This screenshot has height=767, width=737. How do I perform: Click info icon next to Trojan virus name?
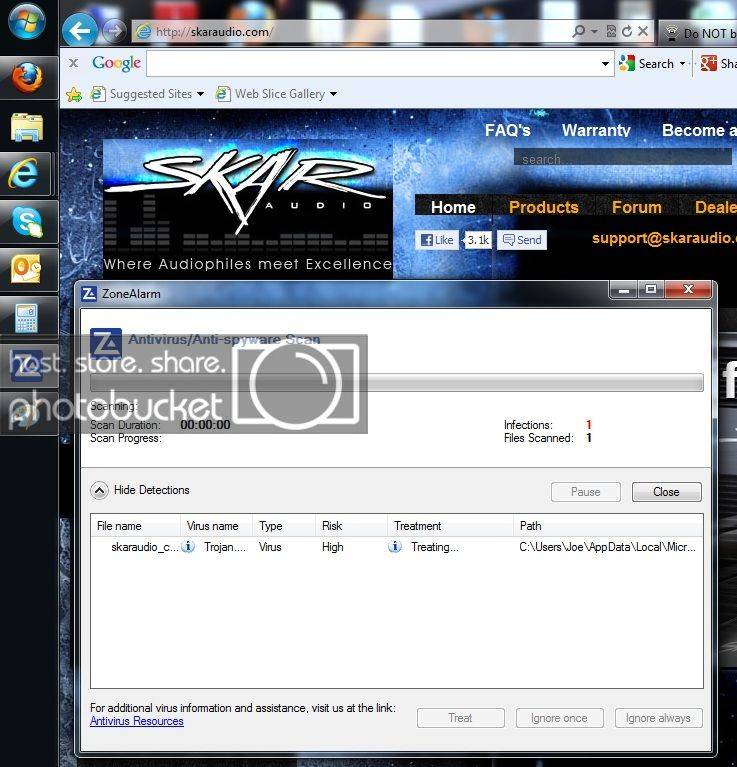point(188,546)
